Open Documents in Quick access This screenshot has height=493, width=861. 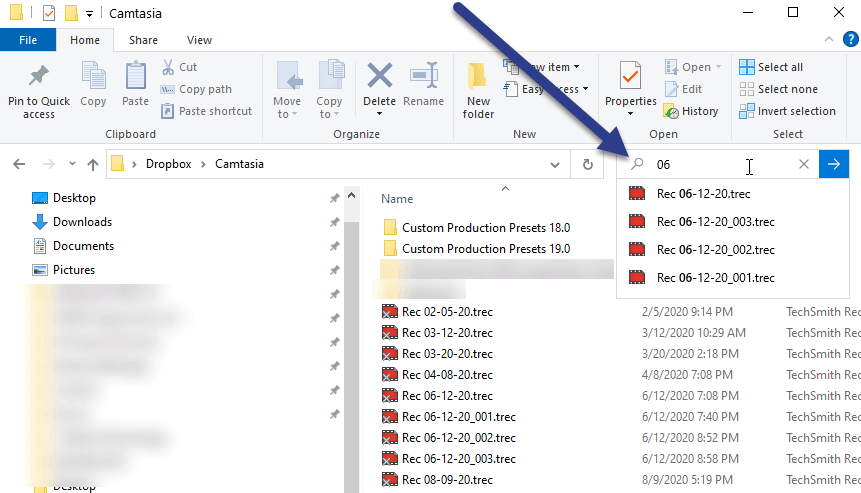click(x=73, y=246)
